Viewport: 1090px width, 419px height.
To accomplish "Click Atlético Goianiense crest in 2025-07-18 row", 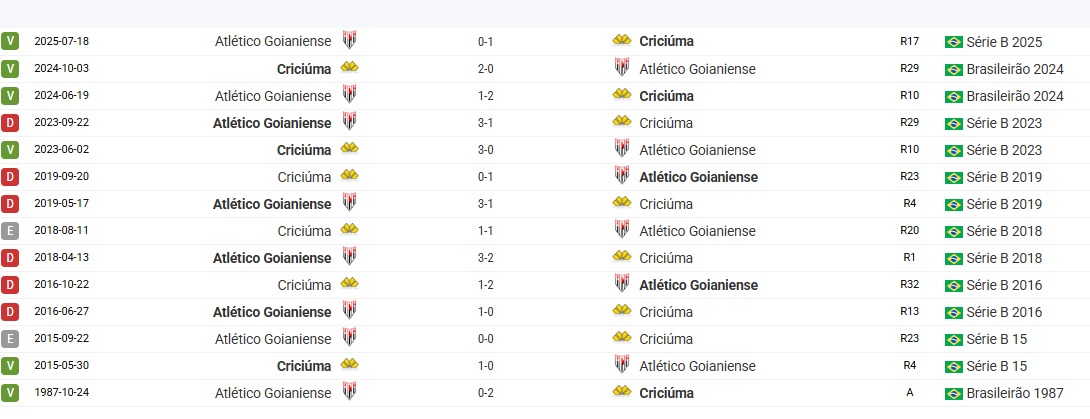I will [x=349, y=41].
